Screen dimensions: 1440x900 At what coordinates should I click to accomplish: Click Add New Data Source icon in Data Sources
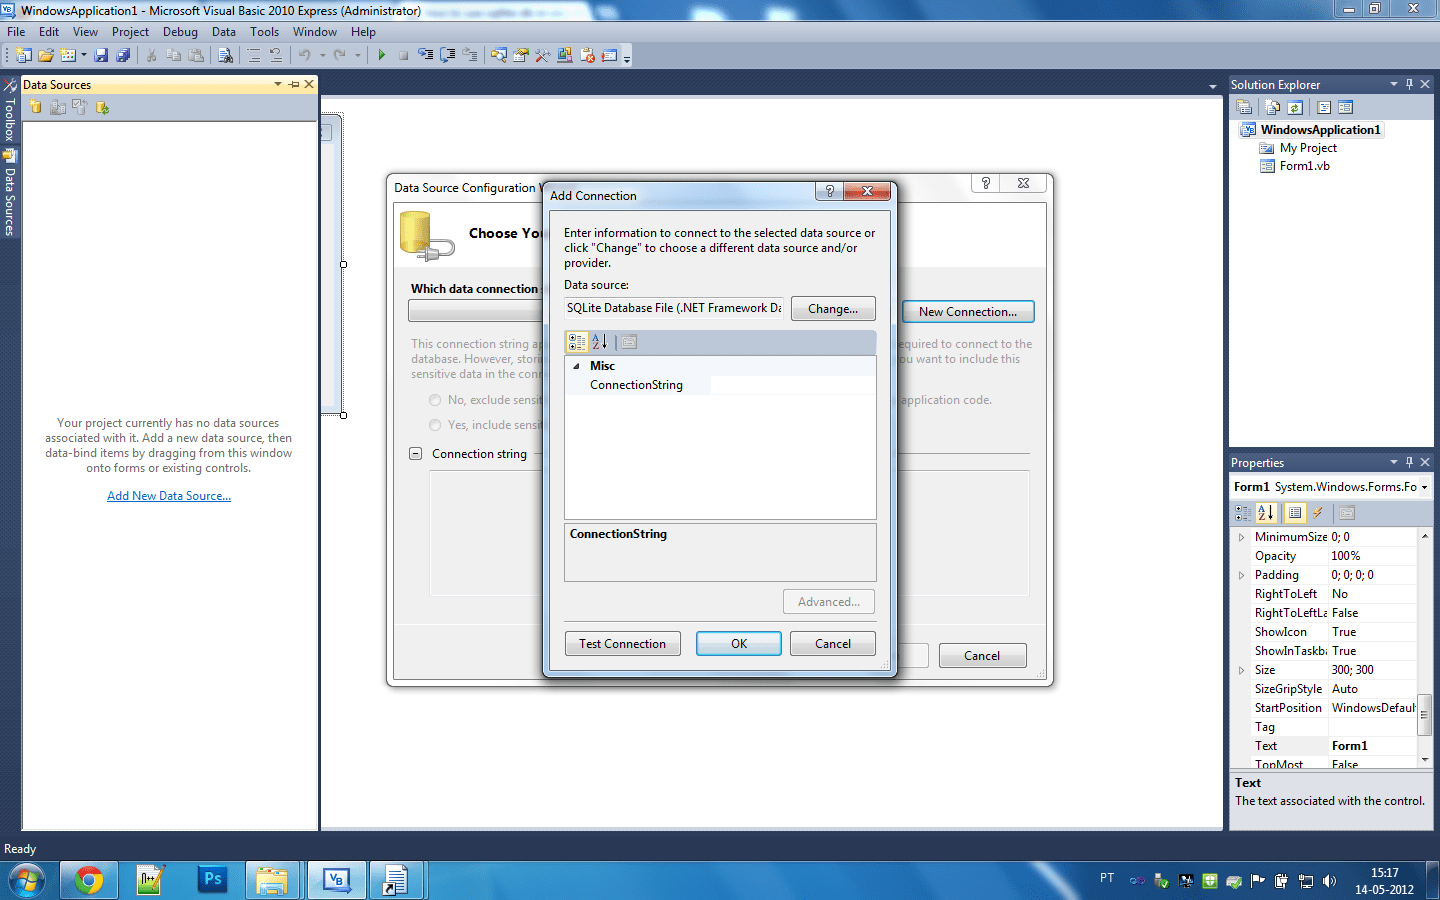coord(36,107)
